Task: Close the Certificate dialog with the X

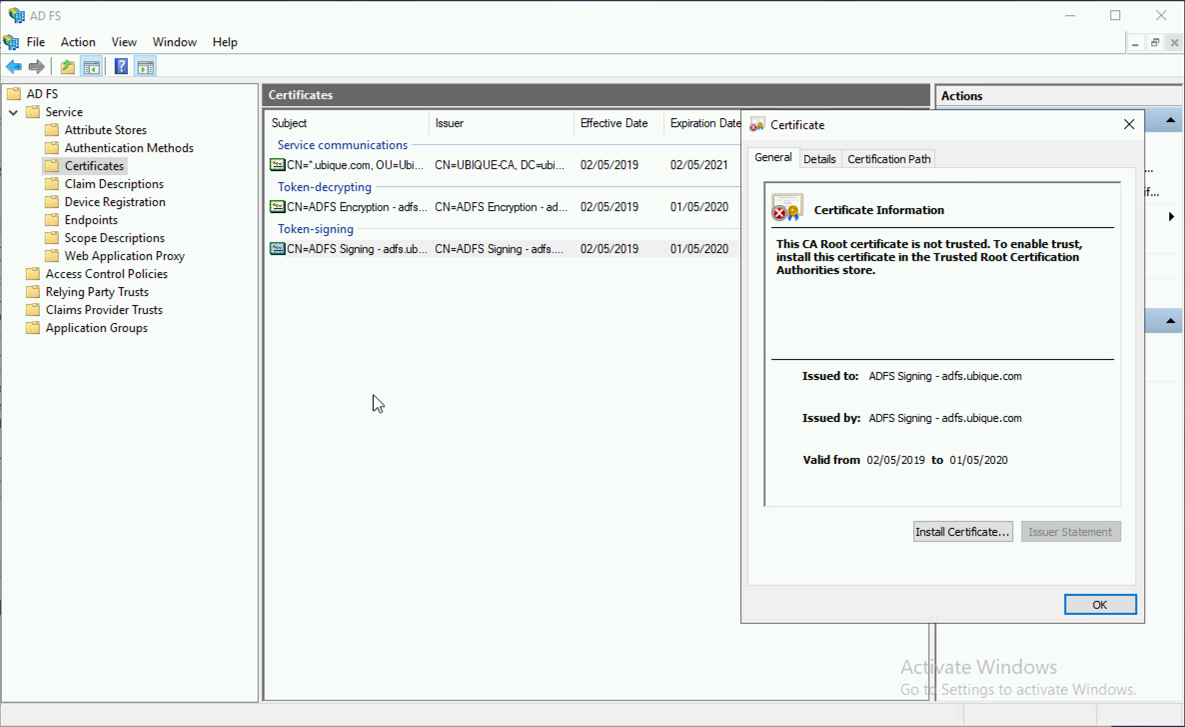Action: [1129, 125]
